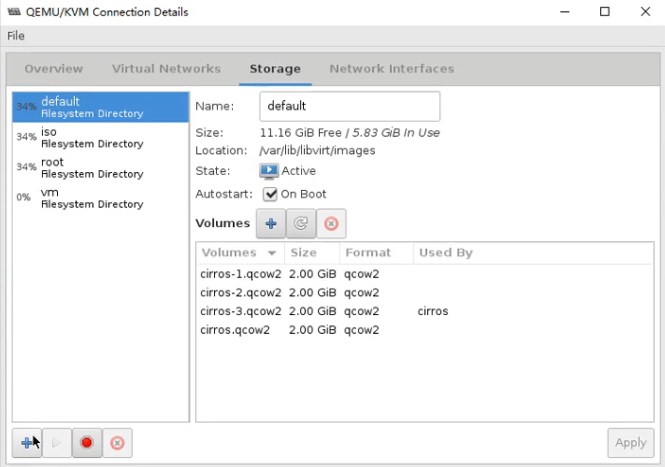This screenshot has height=467, width=665.
Task: Sort by the Volumes column header
Action: point(239,253)
